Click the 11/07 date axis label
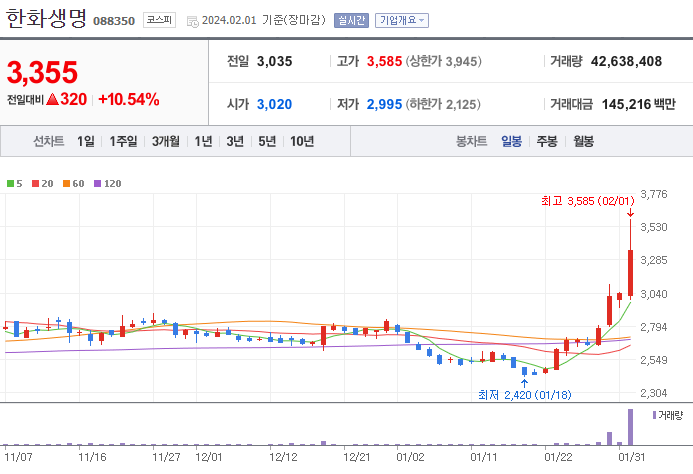 coord(18,457)
